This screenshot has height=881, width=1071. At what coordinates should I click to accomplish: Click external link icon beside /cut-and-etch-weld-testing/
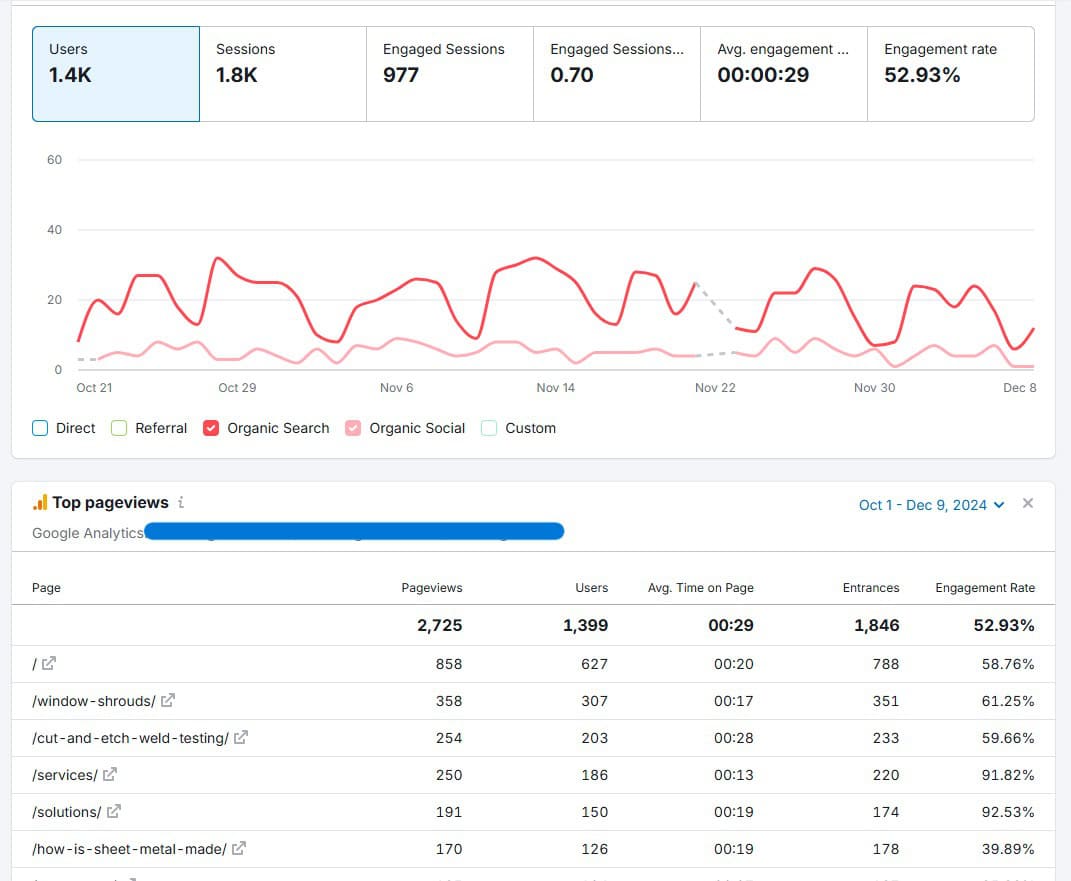pos(241,738)
